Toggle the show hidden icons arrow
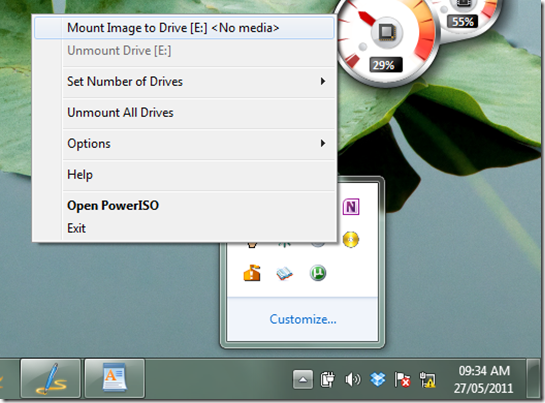Image resolution: width=545 pixels, height=403 pixels. (303, 380)
